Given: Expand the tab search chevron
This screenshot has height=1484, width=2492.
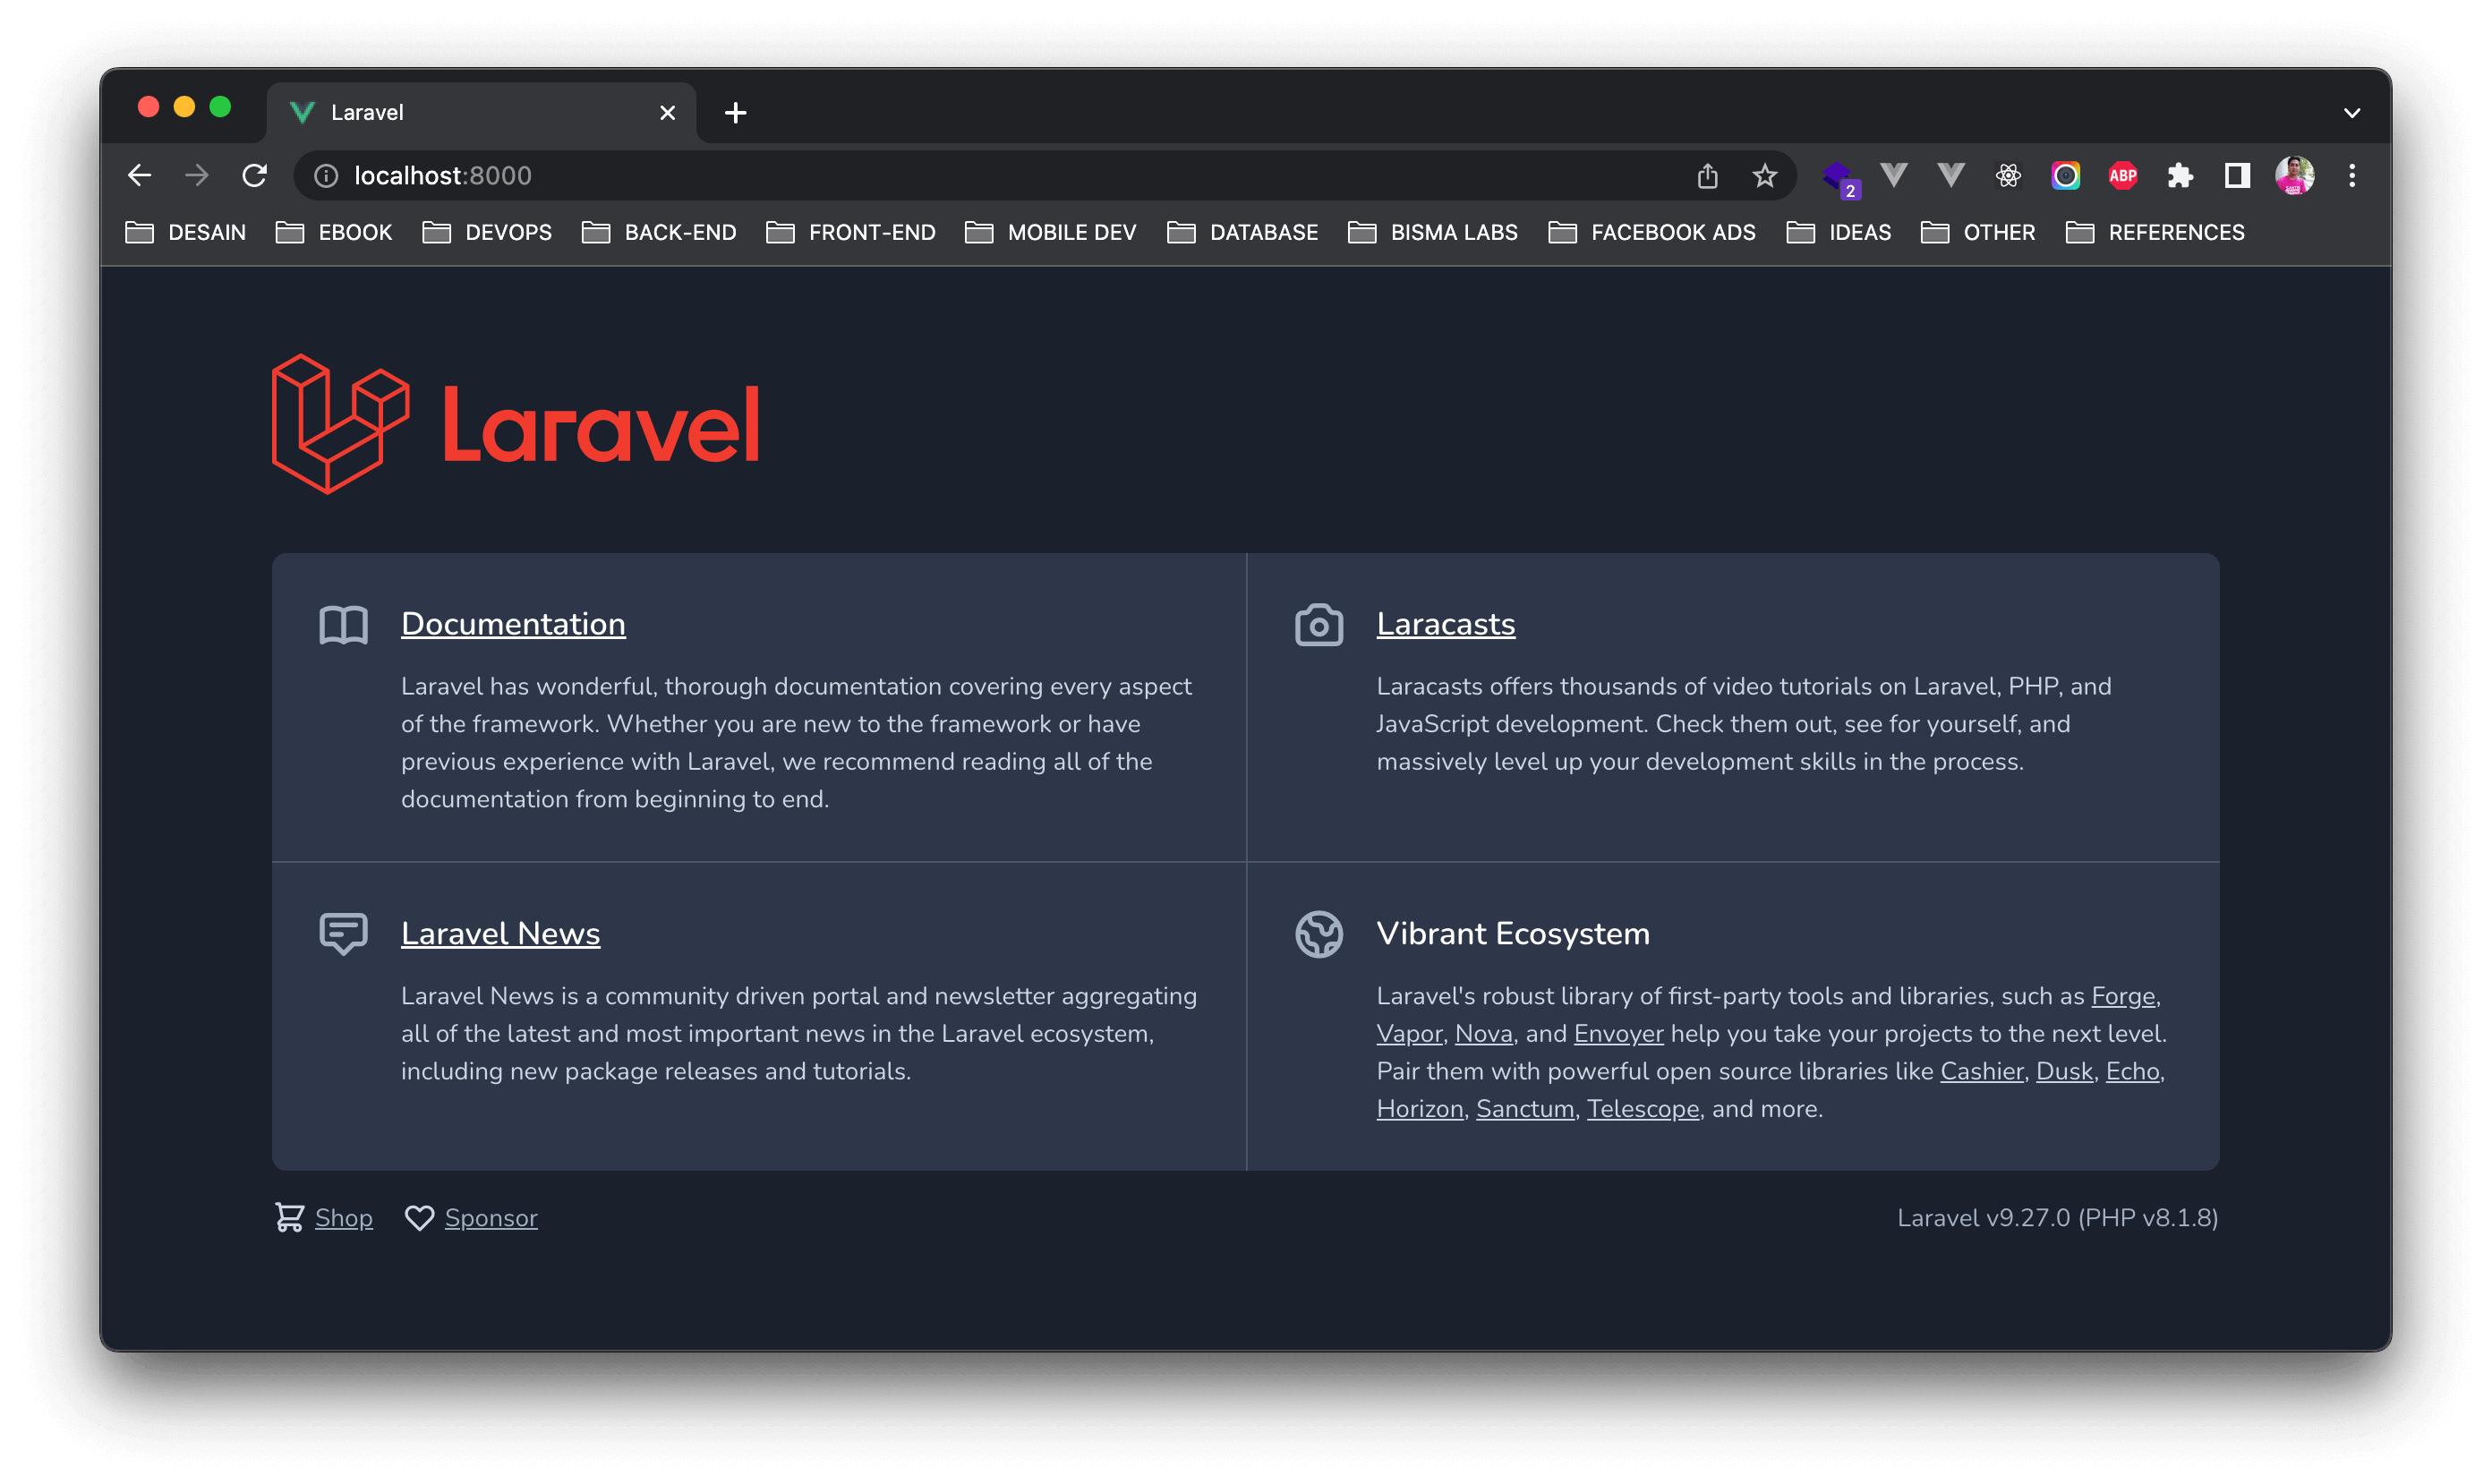Looking at the screenshot, I should (2352, 113).
